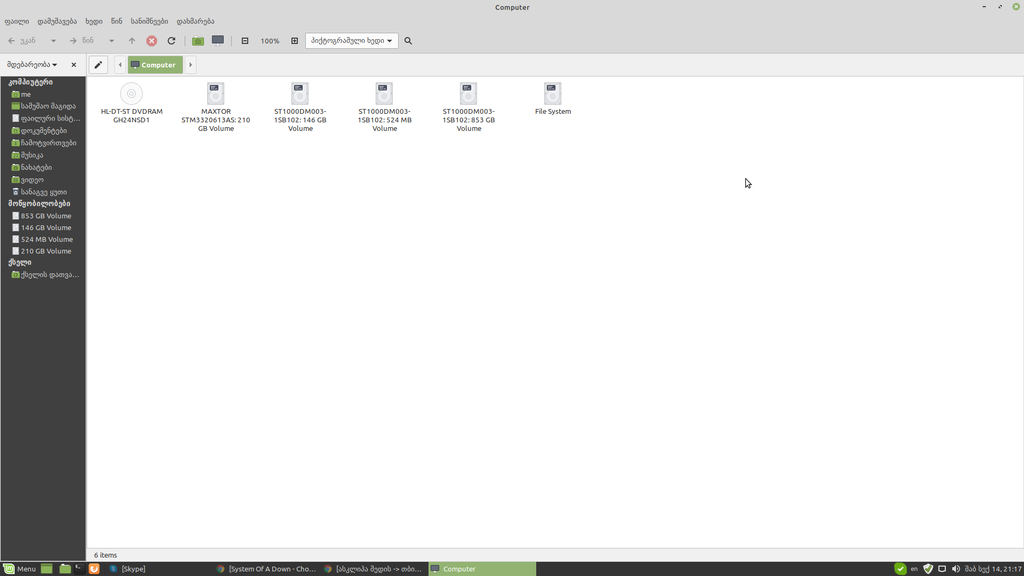Viewport: 1024px width, 576px height.
Task: Click the Computer monitor toolbar icon
Action: tap(218, 40)
